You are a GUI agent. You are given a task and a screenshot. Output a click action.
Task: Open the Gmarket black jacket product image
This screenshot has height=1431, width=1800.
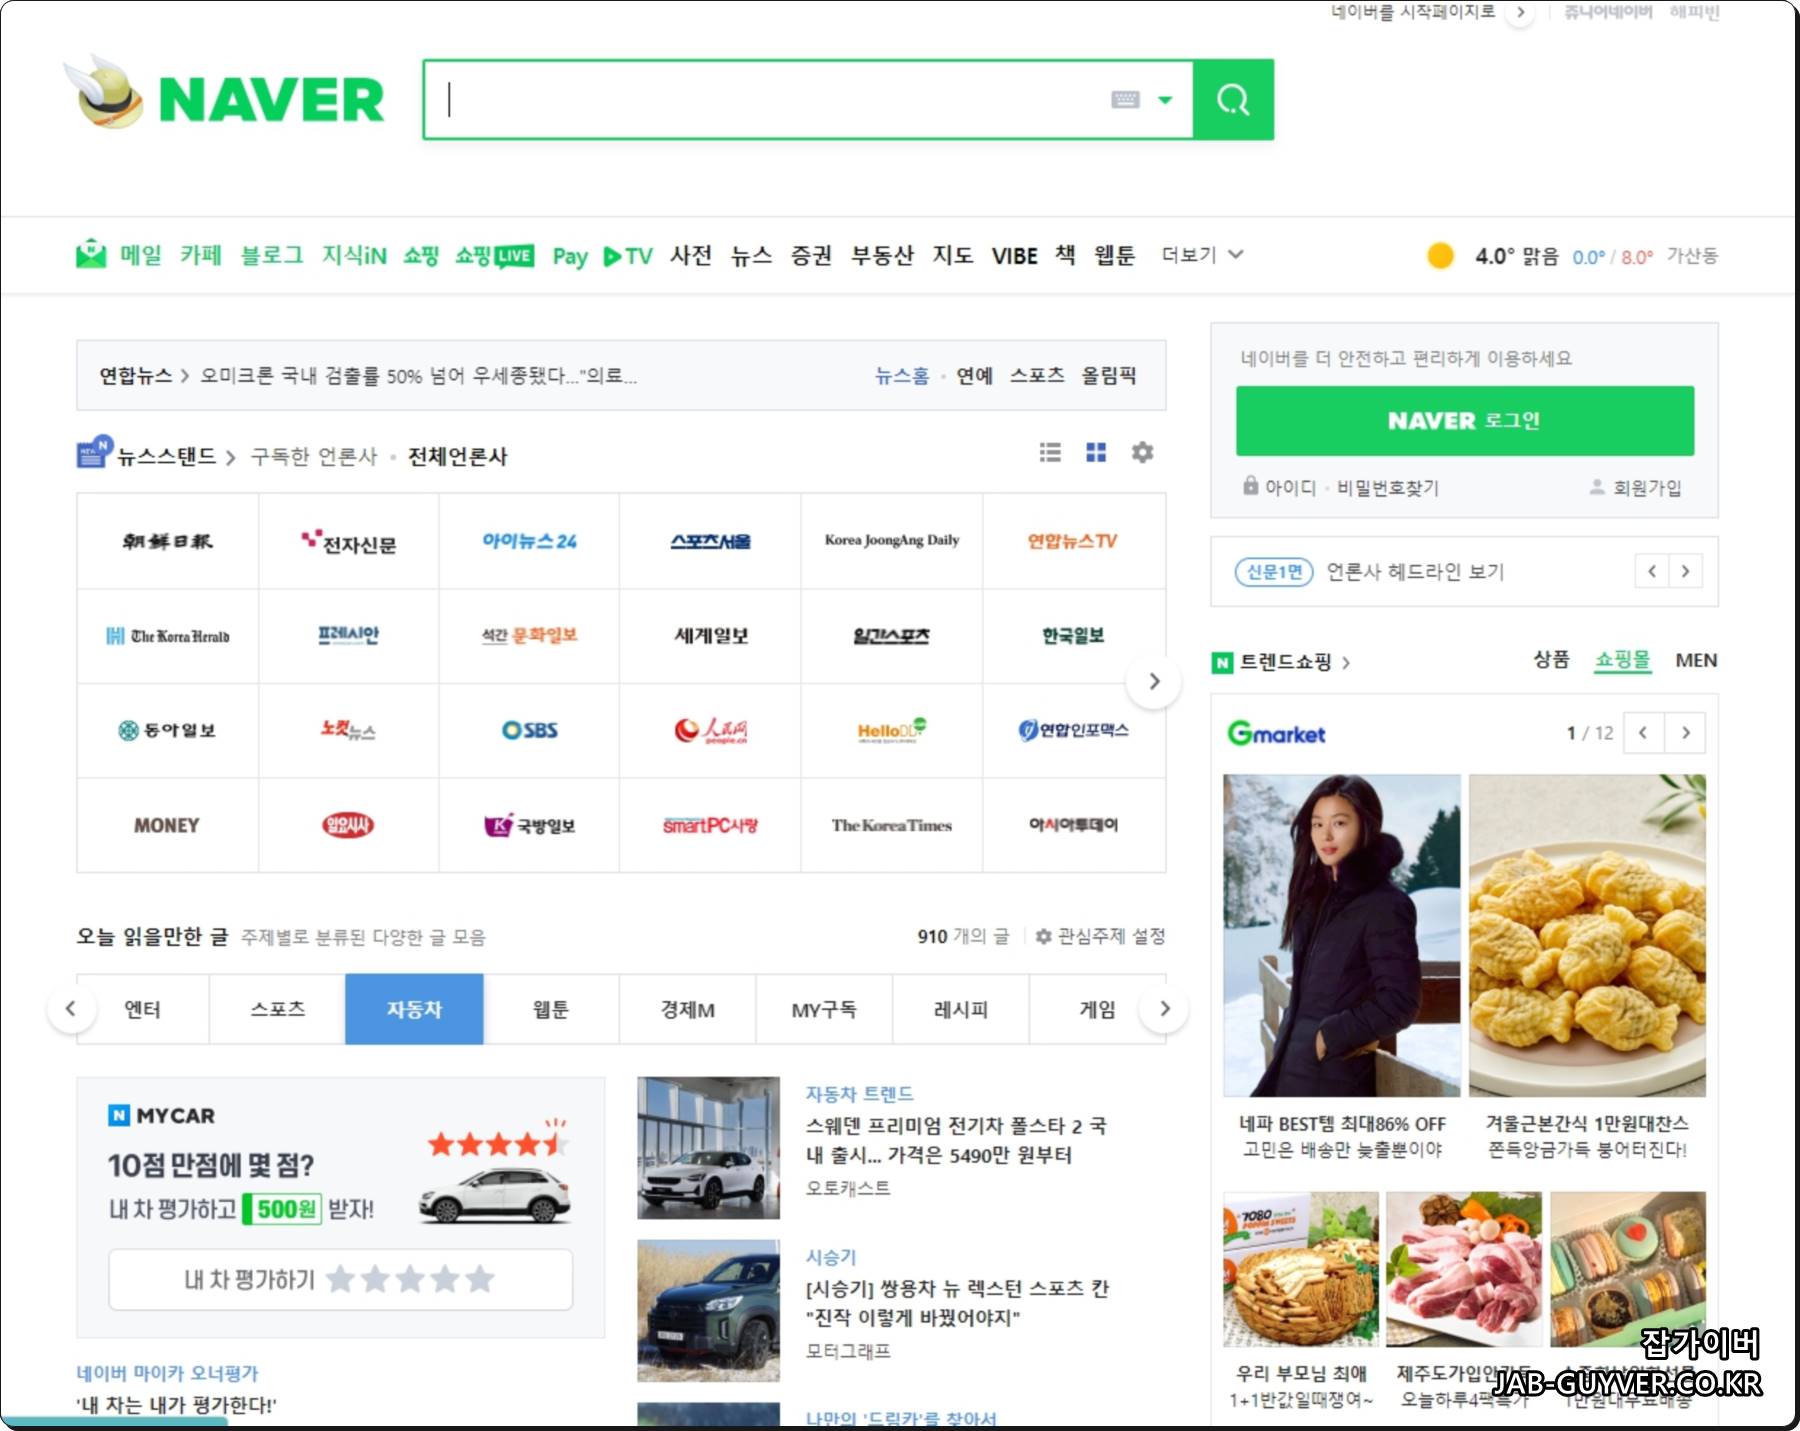pos(1342,935)
